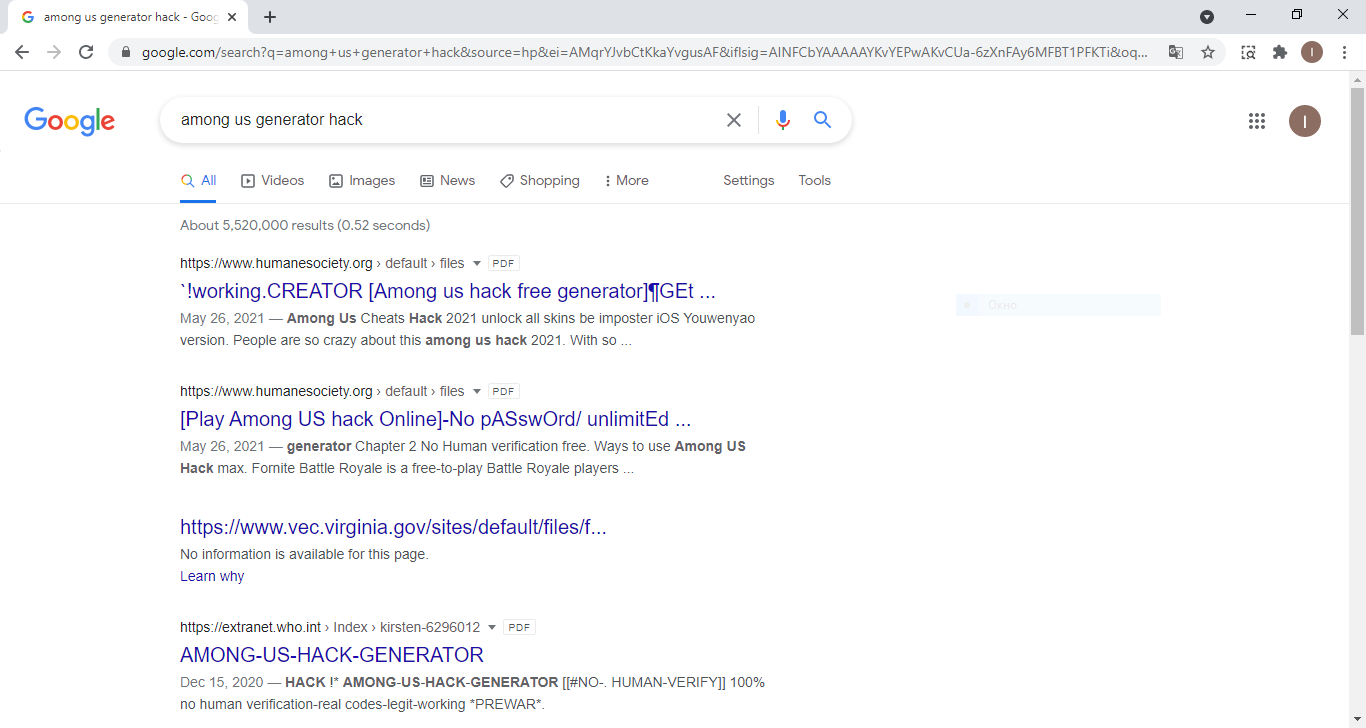Open a new tab with plus button
1366x728 pixels.
[270, 17]
